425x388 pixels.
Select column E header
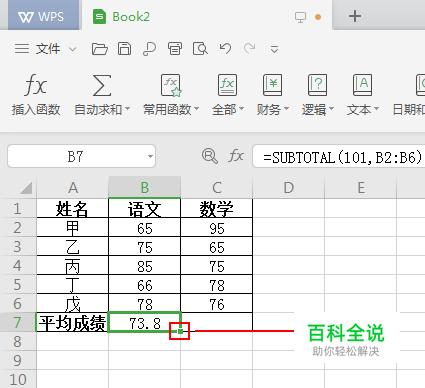[361, 188]
